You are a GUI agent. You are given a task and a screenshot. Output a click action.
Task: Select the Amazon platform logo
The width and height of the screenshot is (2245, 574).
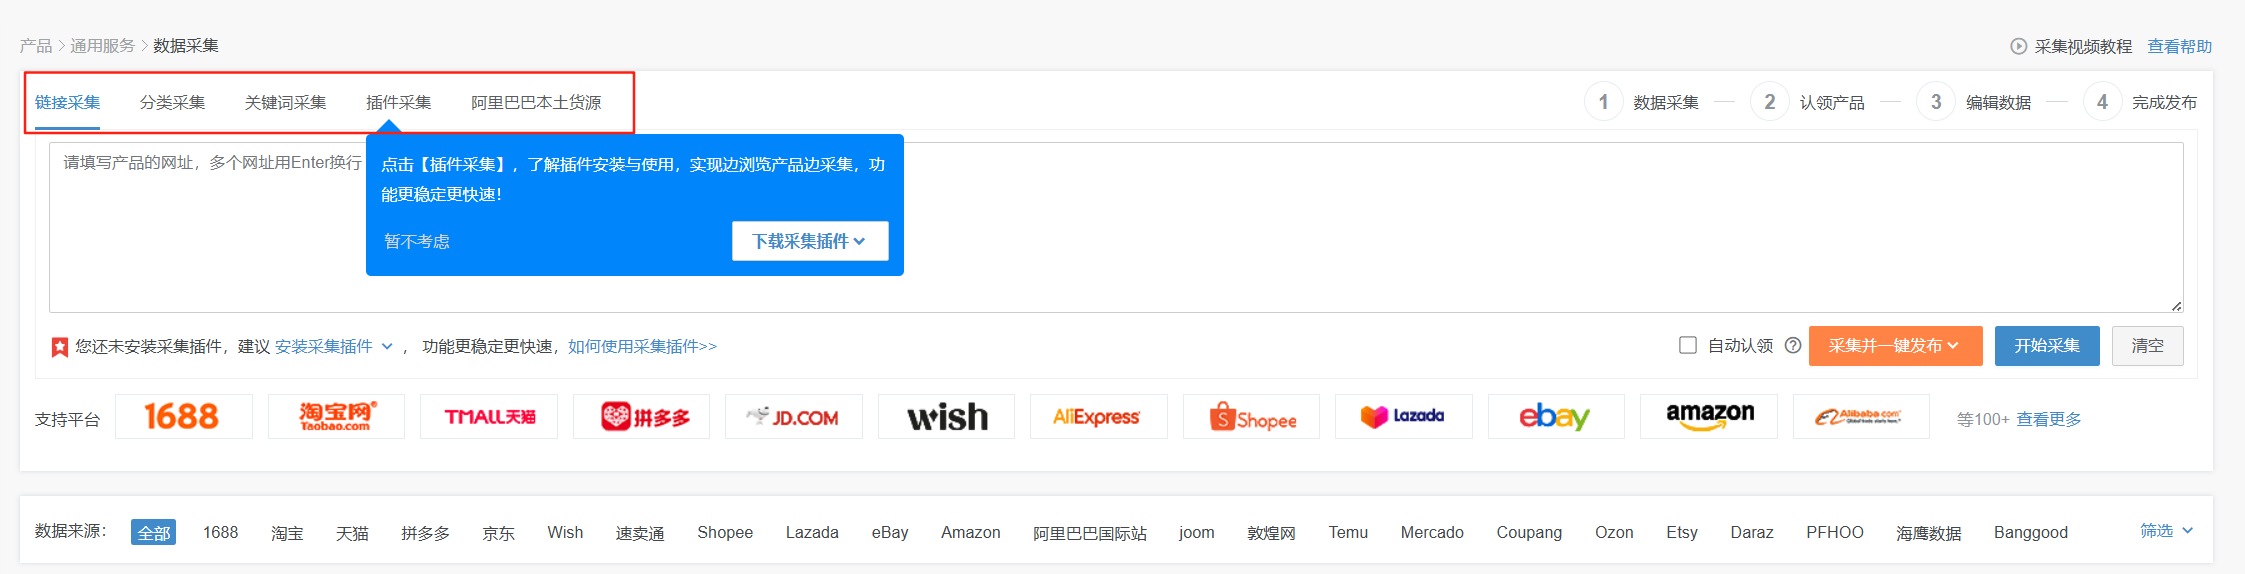pos(1709,416)
